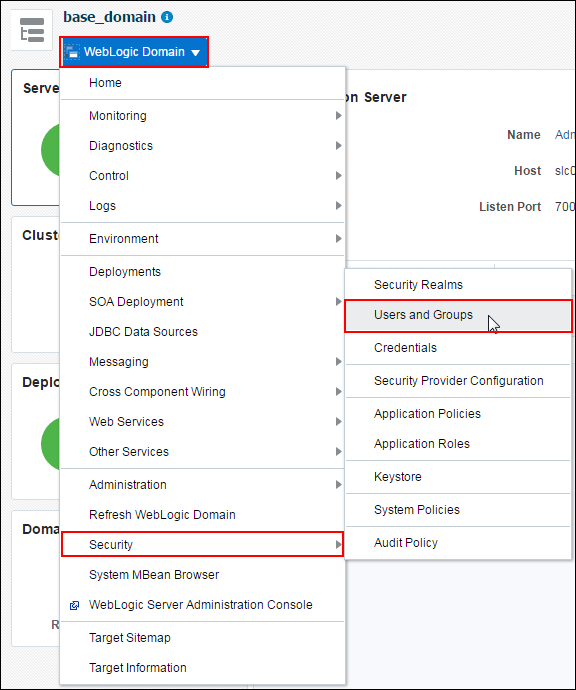Expand the SOA Deployment submenu arrow

(338, 301)
